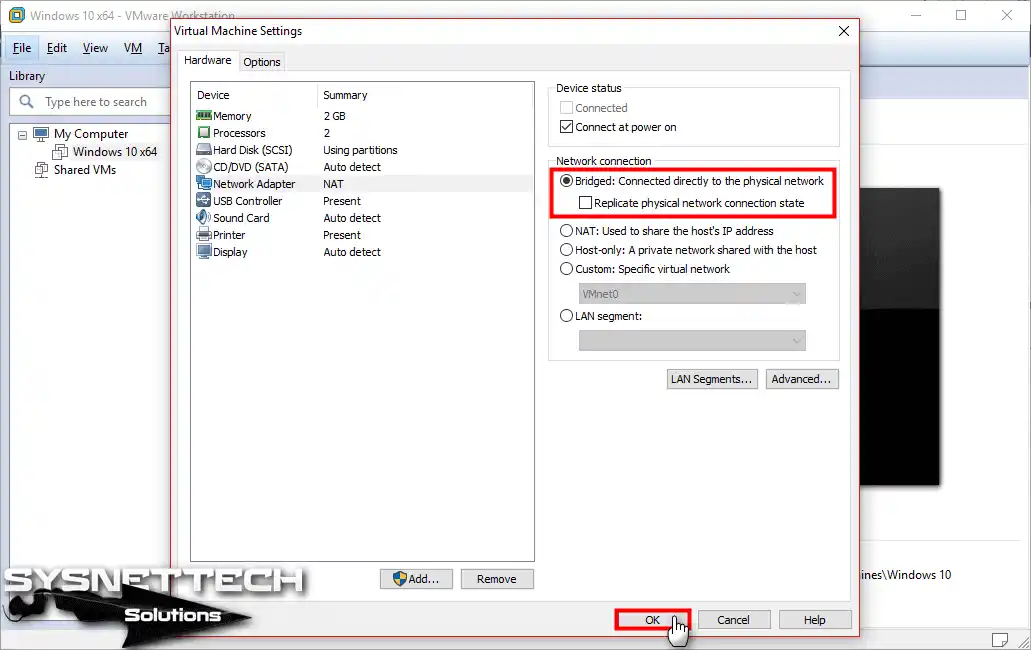The width and height of the screenshot is (1031, 650).
Task: Open LAN Segments... dialog
Action: tap(711, 379)
